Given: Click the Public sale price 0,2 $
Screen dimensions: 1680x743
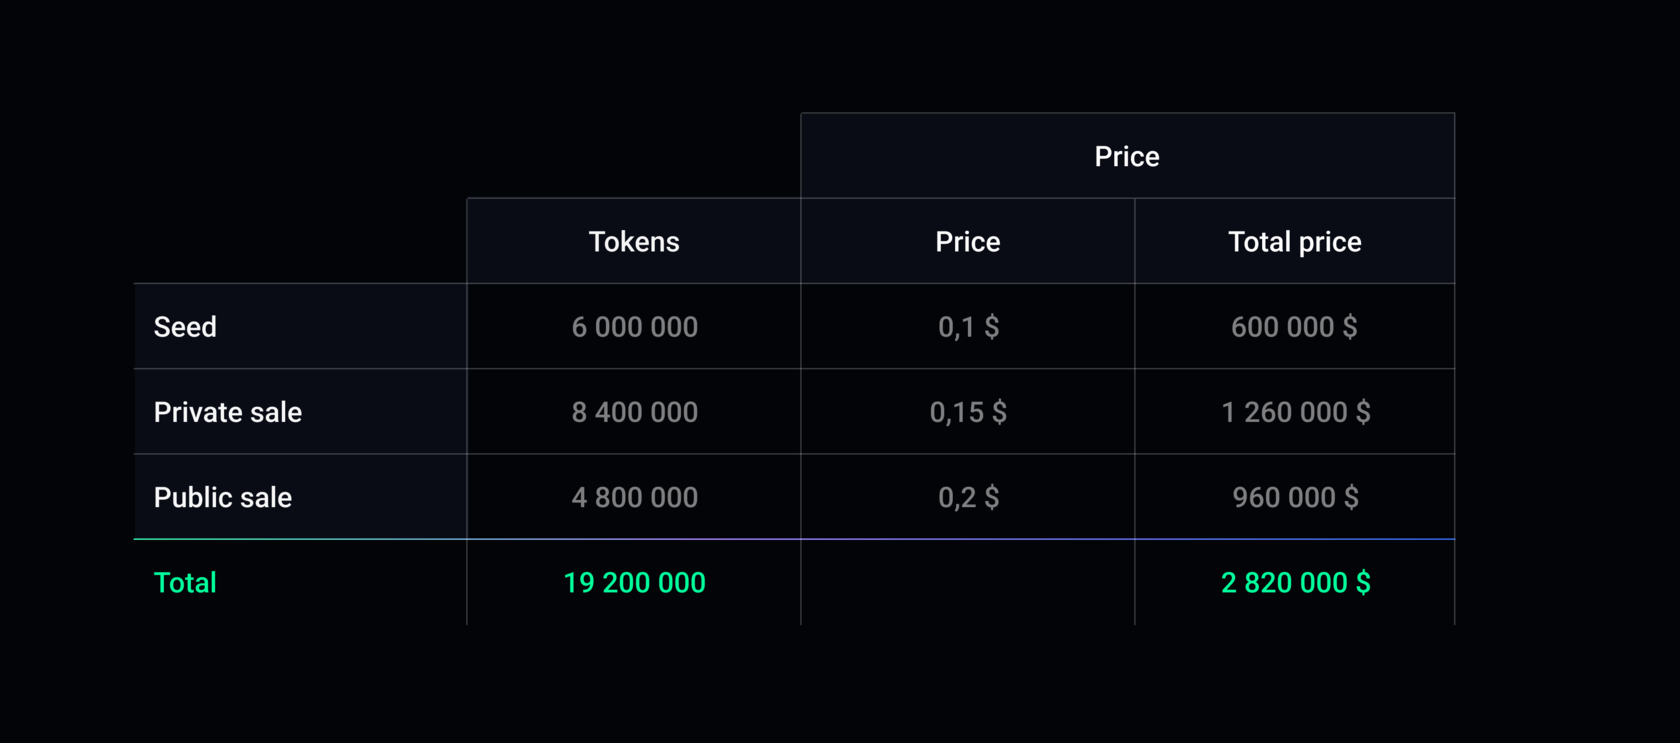Looking at the screenshot, I should [968, 497].
